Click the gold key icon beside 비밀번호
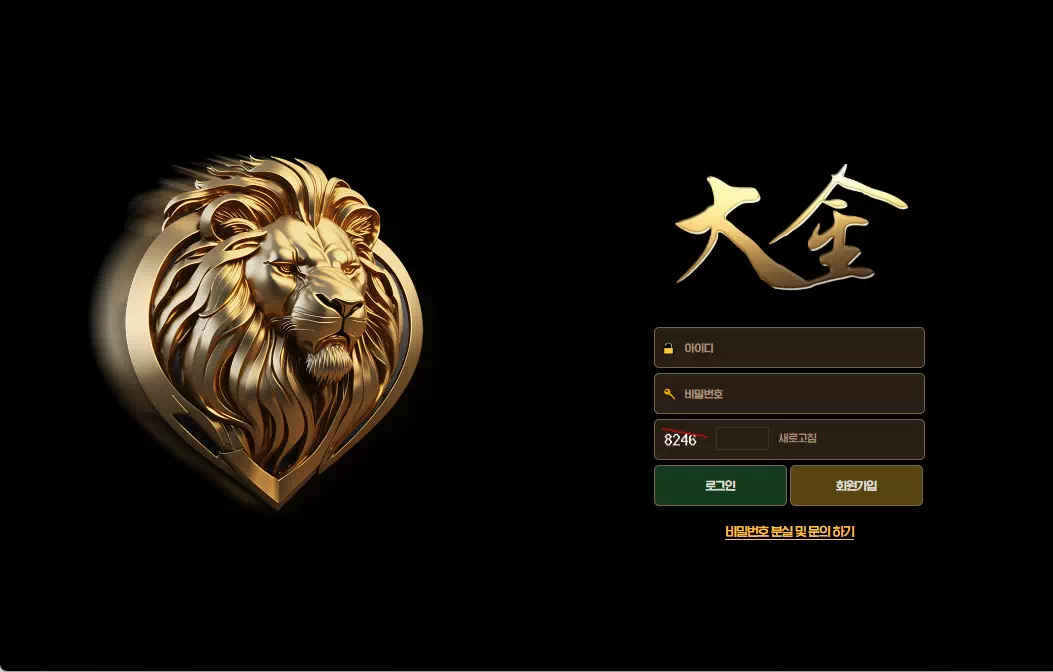The image size is (1053, 672). pyautogui.click(x=669, y=394)
